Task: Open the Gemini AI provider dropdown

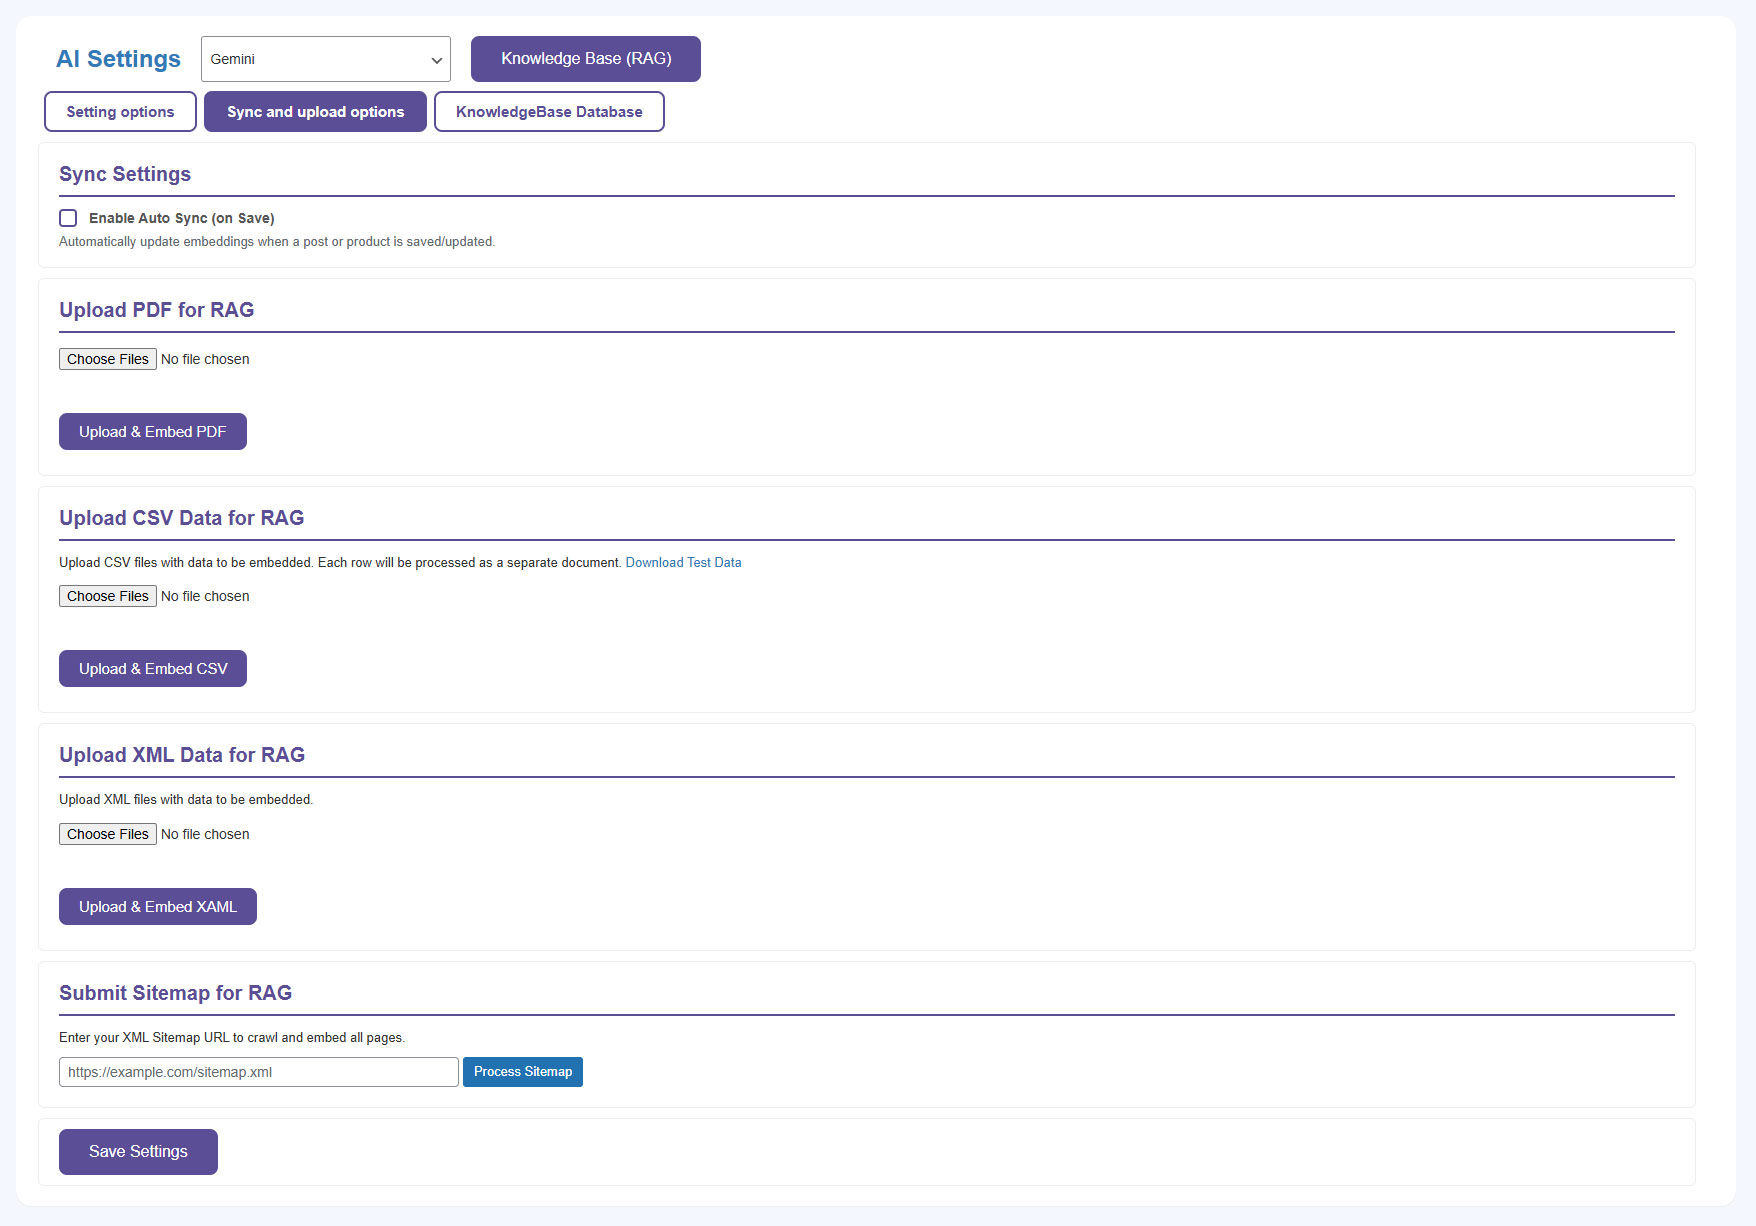Action: [x=325, y=59]
